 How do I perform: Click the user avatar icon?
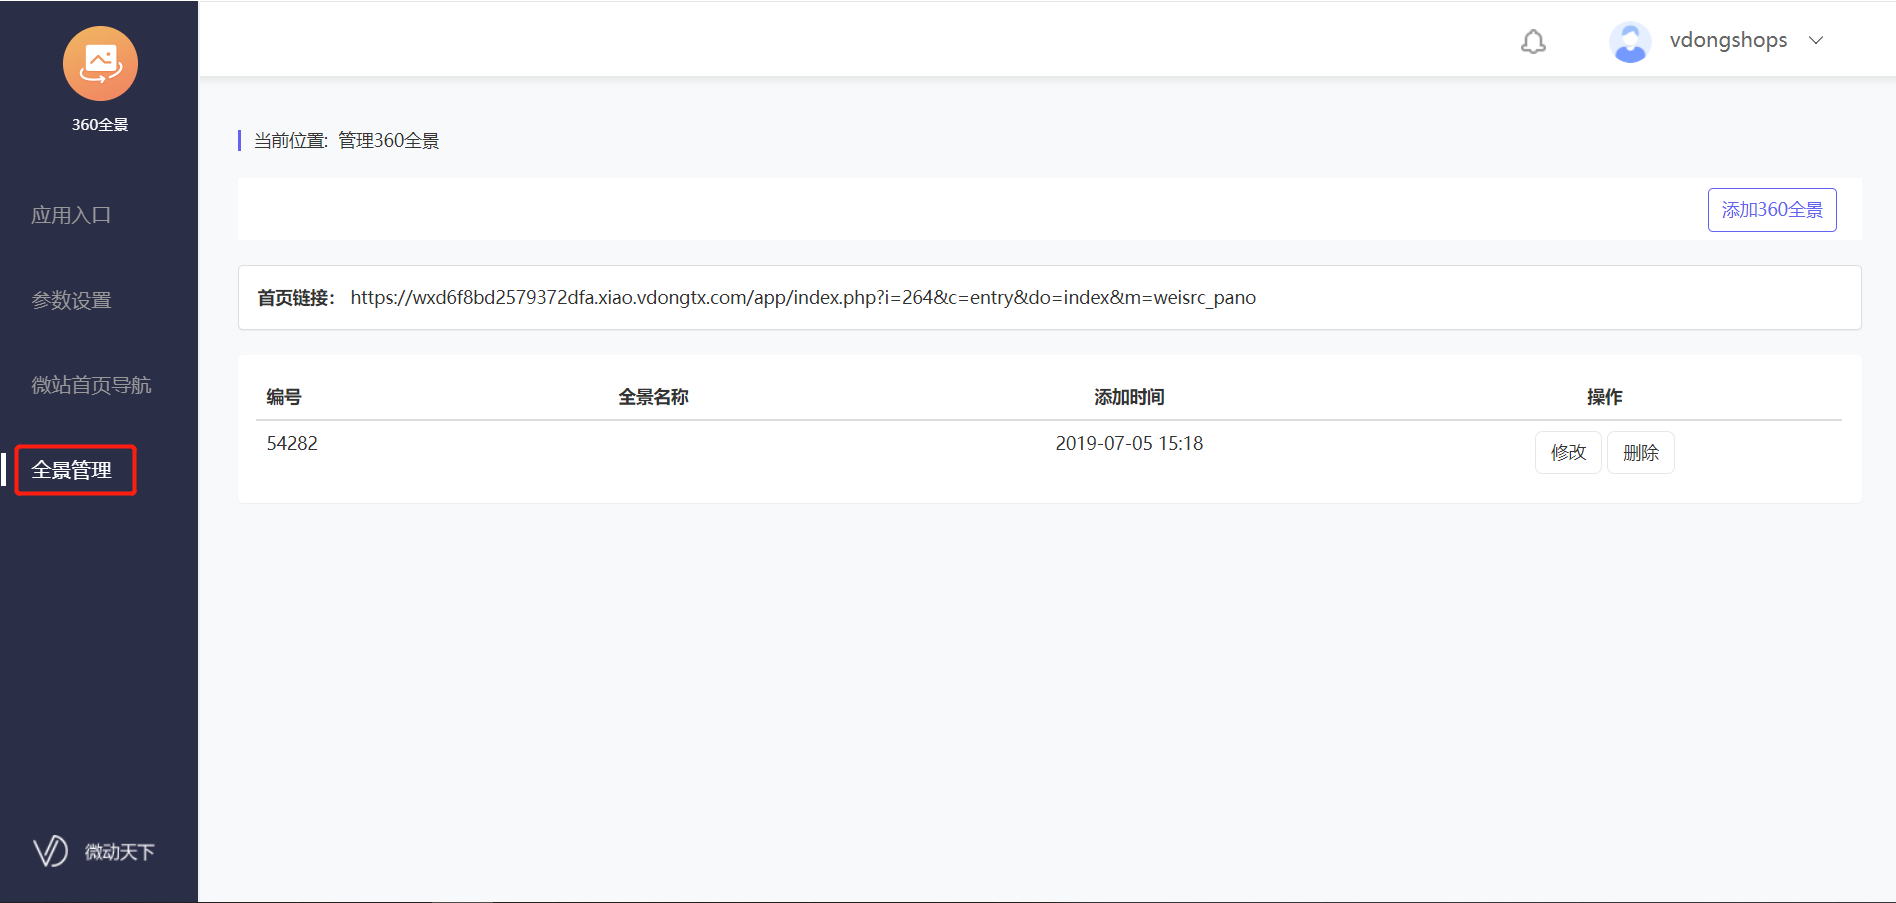point(1629,42)
